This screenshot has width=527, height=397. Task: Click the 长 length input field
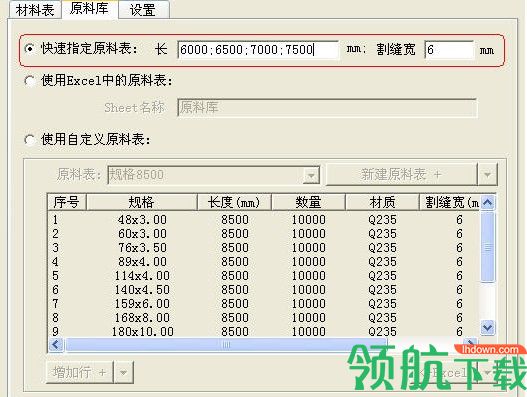coord(258,50)
